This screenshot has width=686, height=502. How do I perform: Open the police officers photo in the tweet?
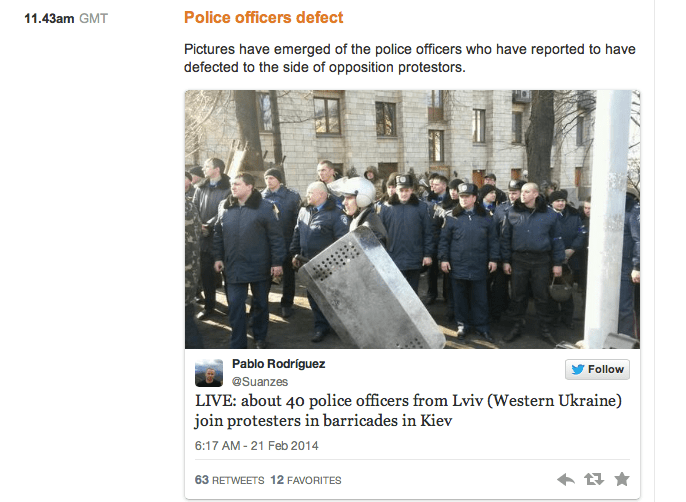coord(412,219)
